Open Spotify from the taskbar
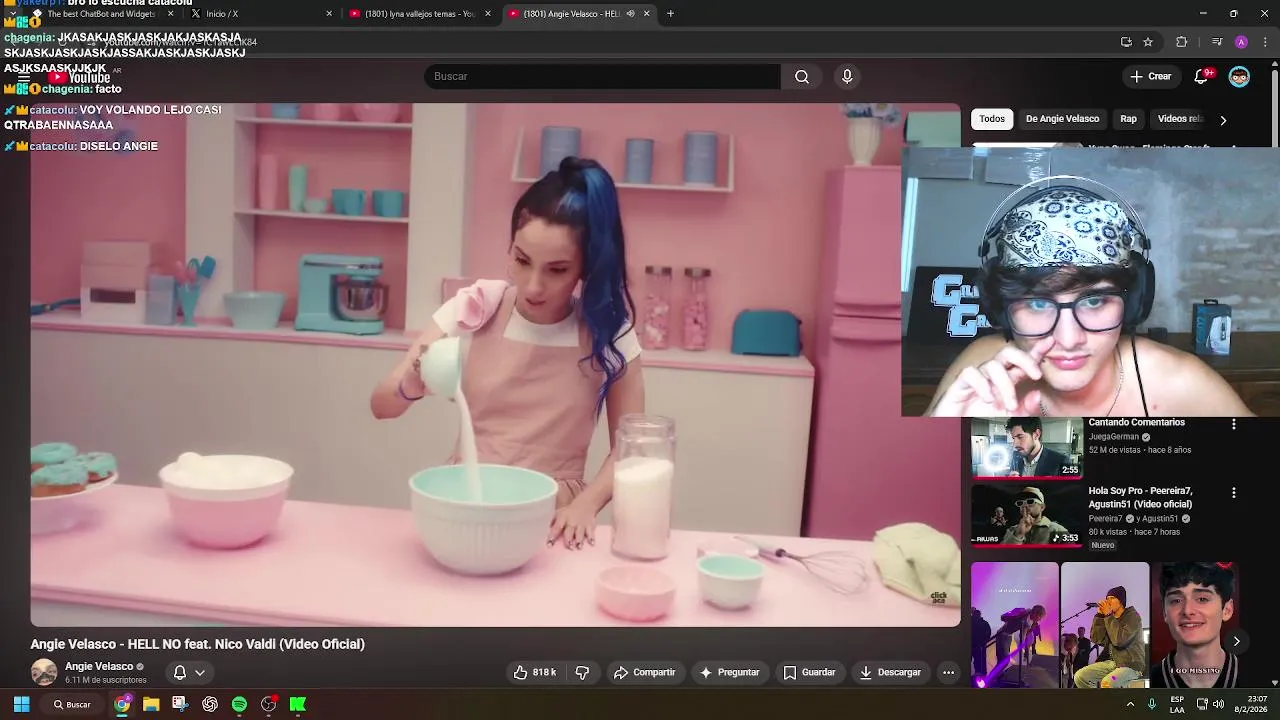This screenshot has width=1280, height=720. 239,704
